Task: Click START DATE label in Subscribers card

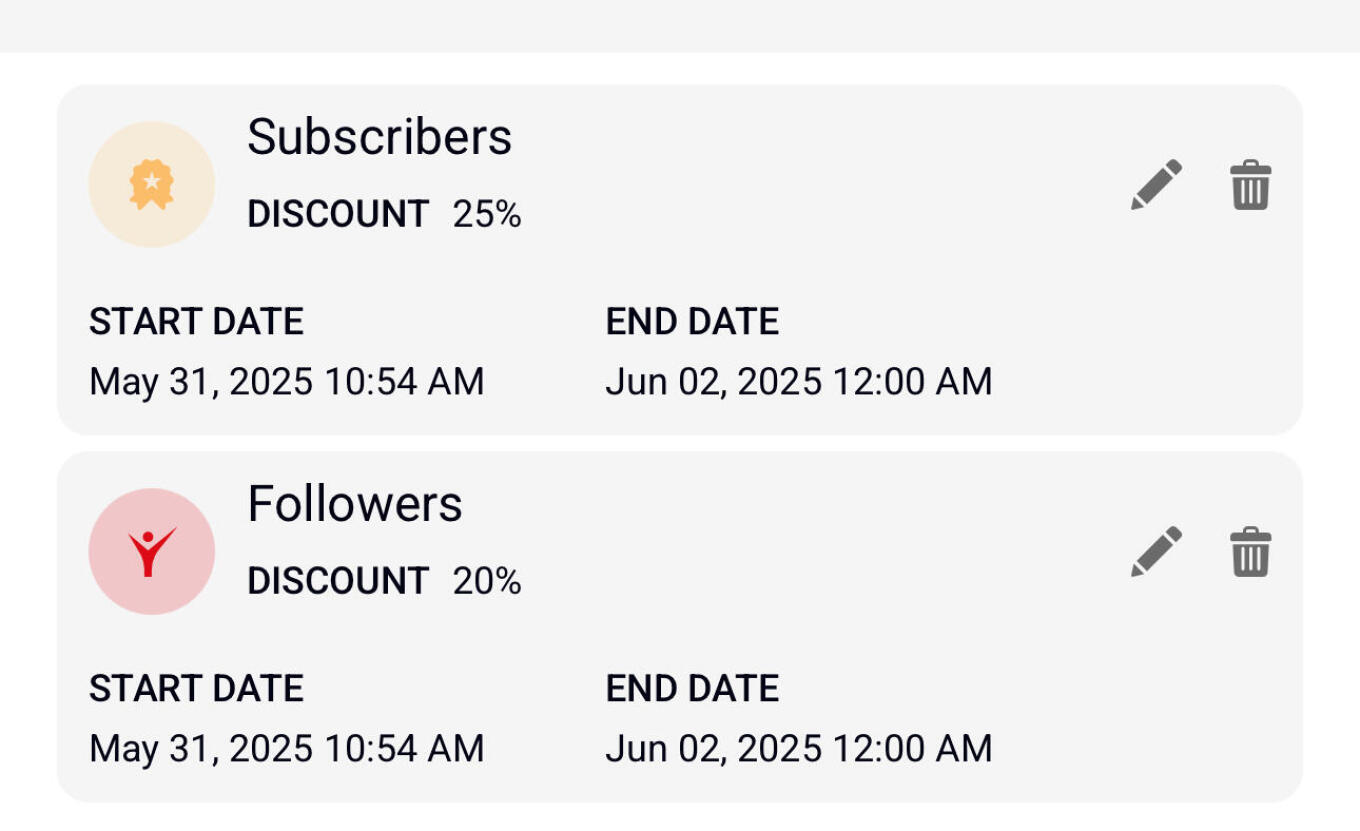Action: click(x=196, y=322)
